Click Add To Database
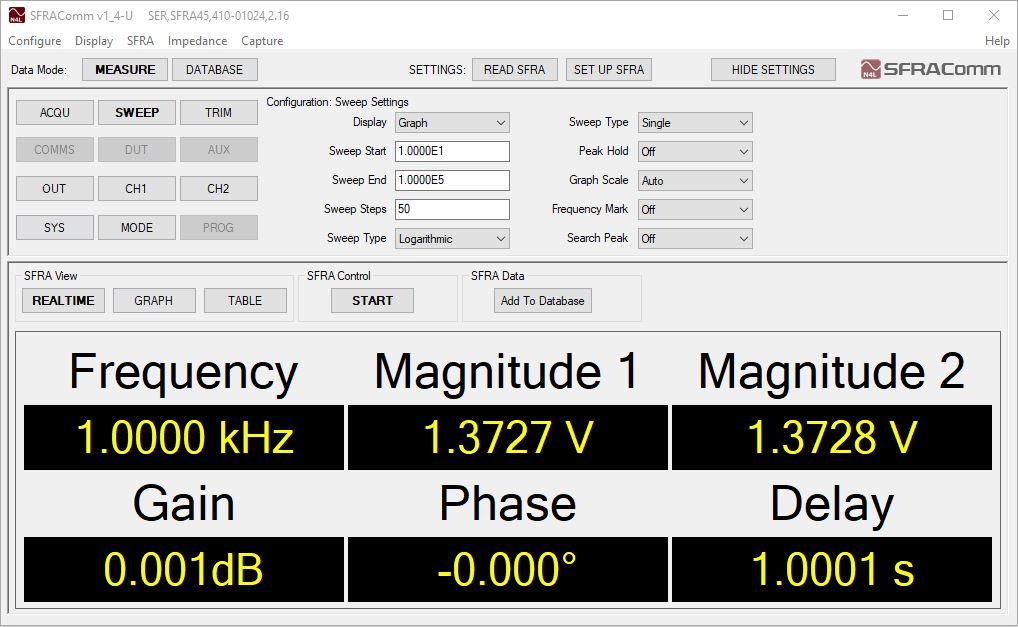This screenshot has height=627, width=1018. coord(542,300)
